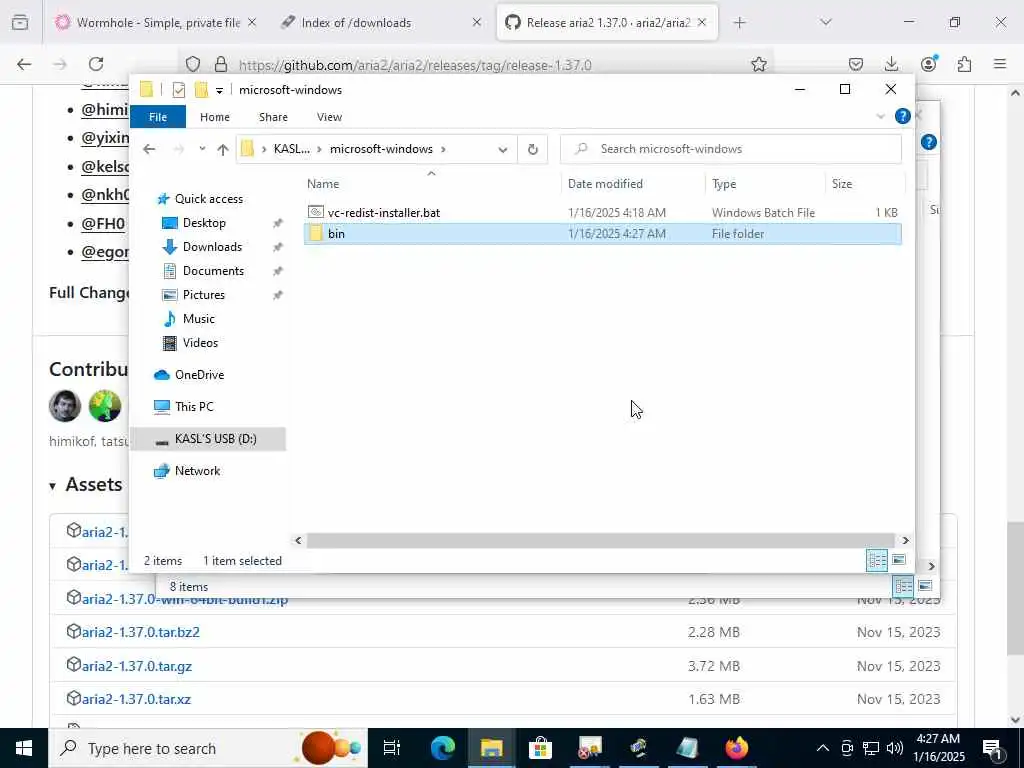
Task: Open Firefox extensions menu
Action: (x=965, y=64)
